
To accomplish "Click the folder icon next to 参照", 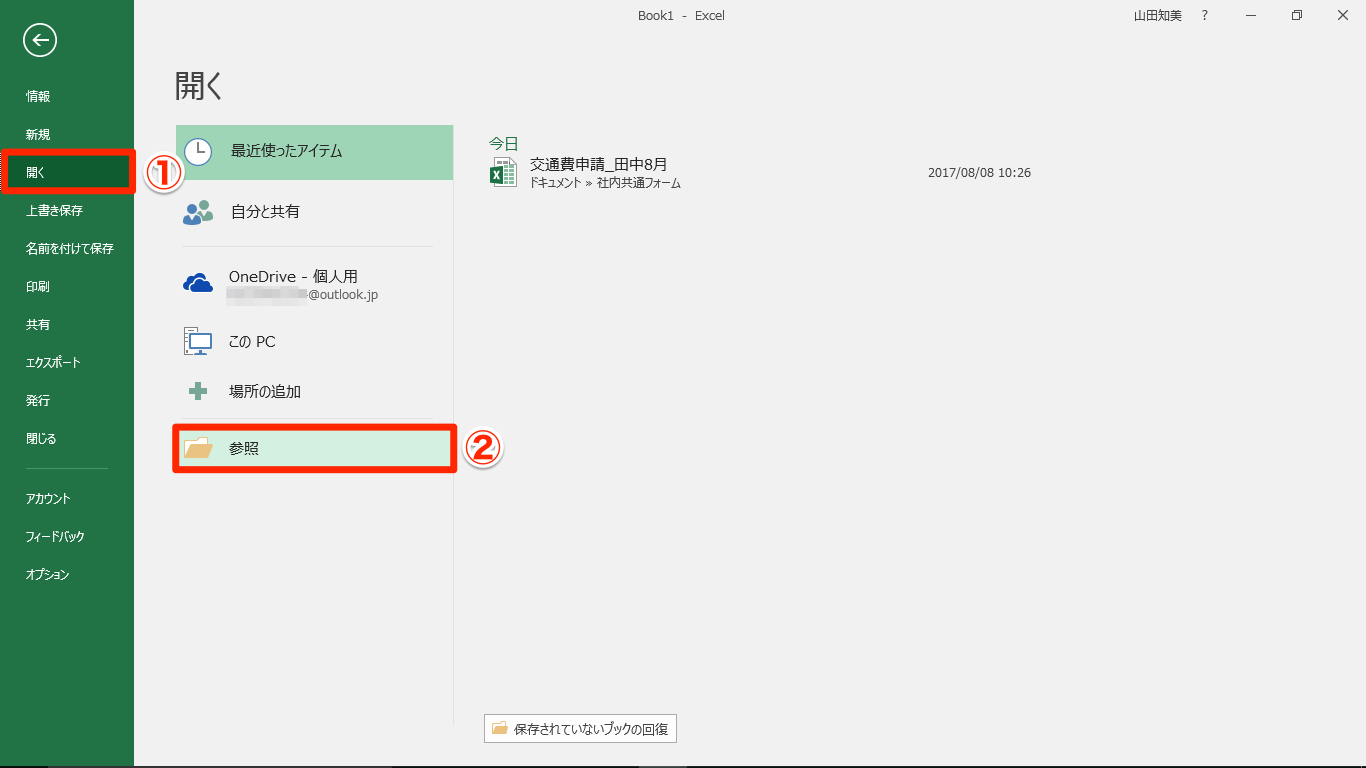I will coord(198,448).
